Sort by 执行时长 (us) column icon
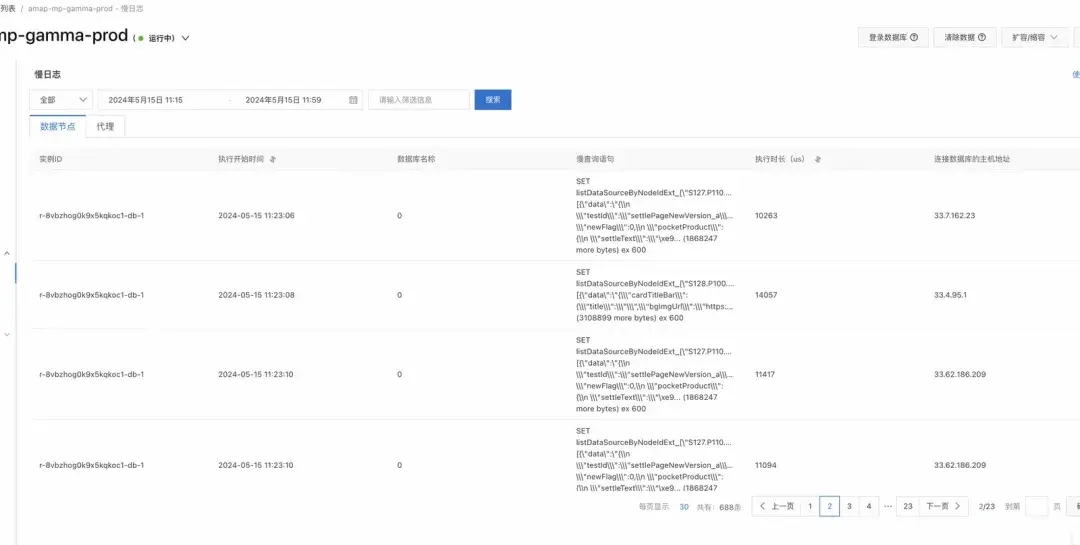Image resolution: width=1080 pixels, height=545 pixels. click(x=818, y=159)
